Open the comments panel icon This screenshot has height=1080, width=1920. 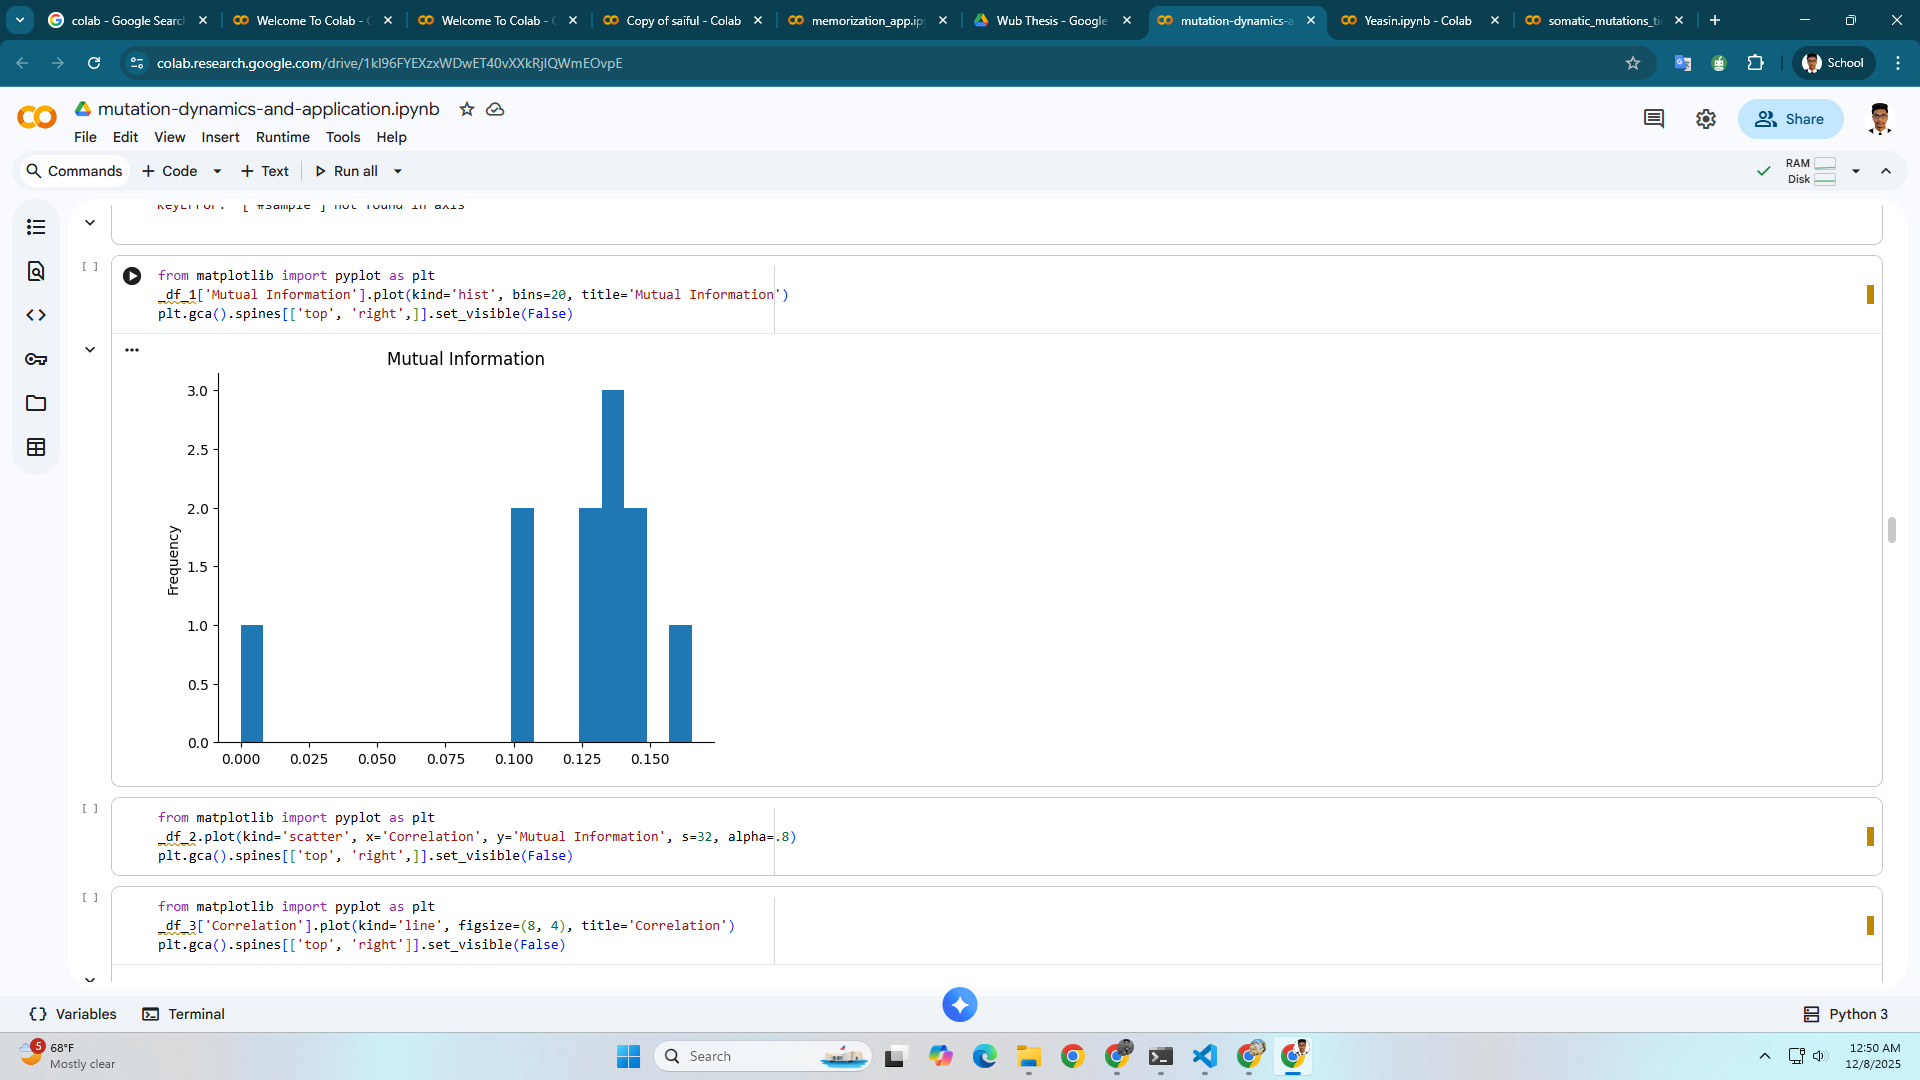point(1654,118)
